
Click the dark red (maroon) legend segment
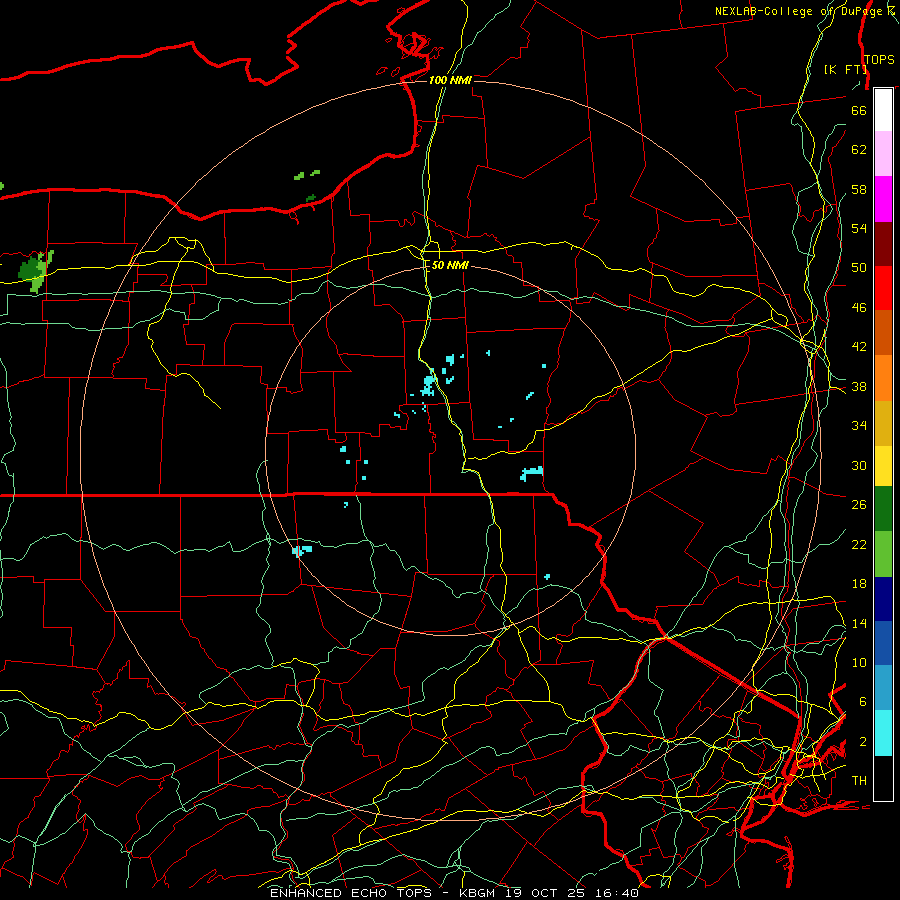click(x=883, y=244)
